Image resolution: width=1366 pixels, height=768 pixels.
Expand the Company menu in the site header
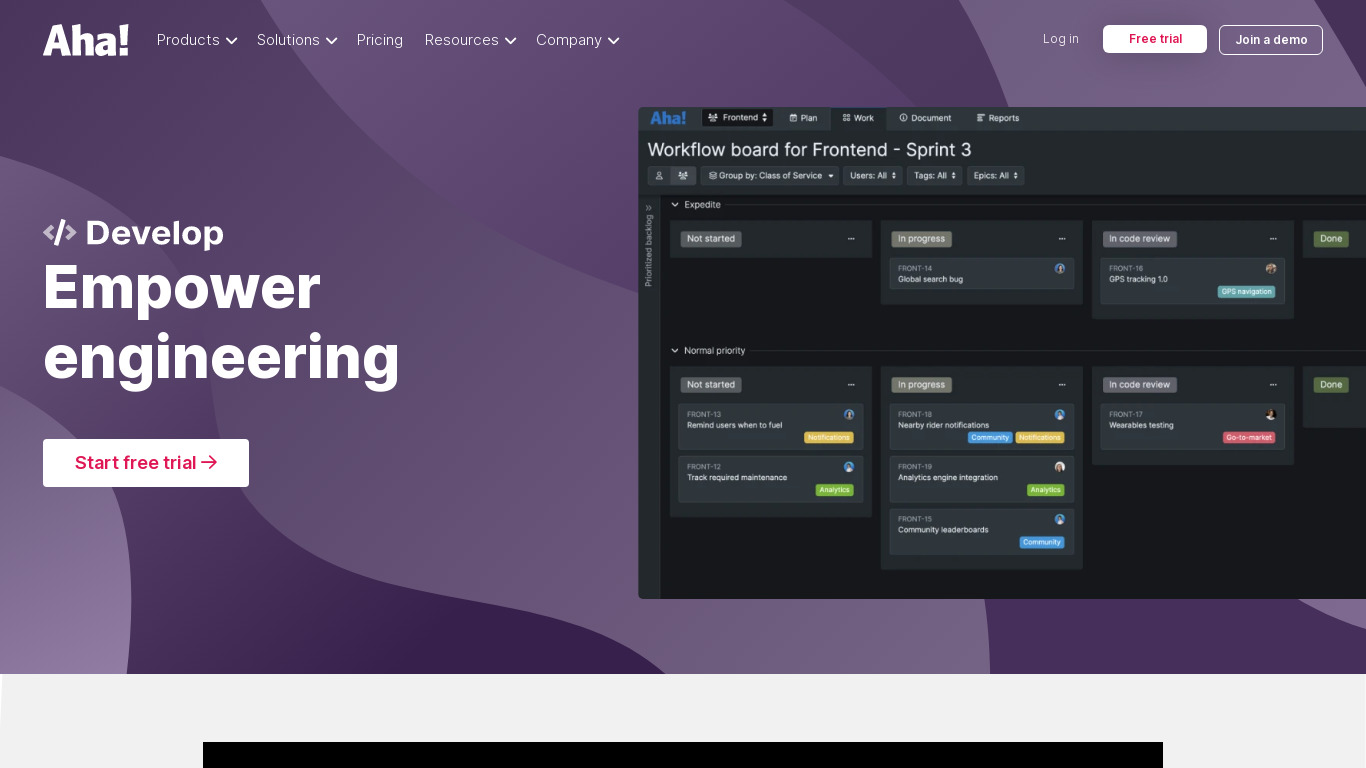pos(578,40)
